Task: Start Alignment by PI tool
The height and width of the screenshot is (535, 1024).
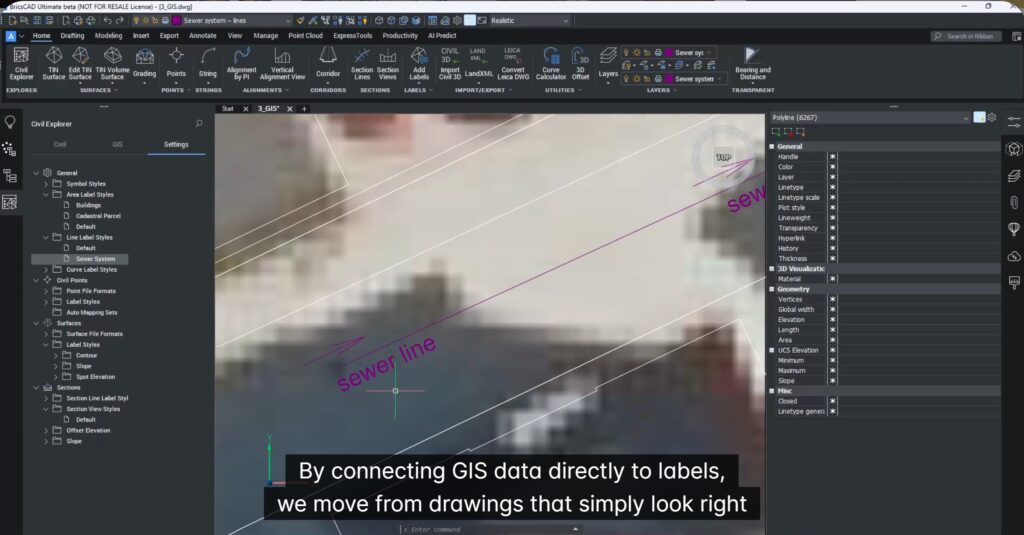Action: pos(242,63)
